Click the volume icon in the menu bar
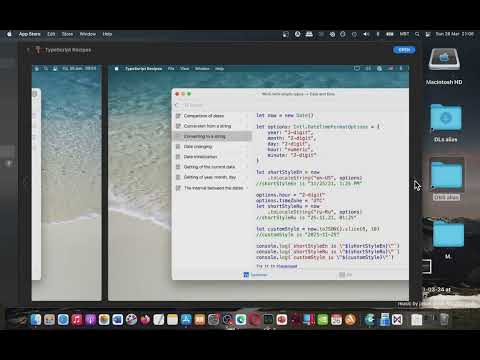The image size is (480, 360). [366, 34]
